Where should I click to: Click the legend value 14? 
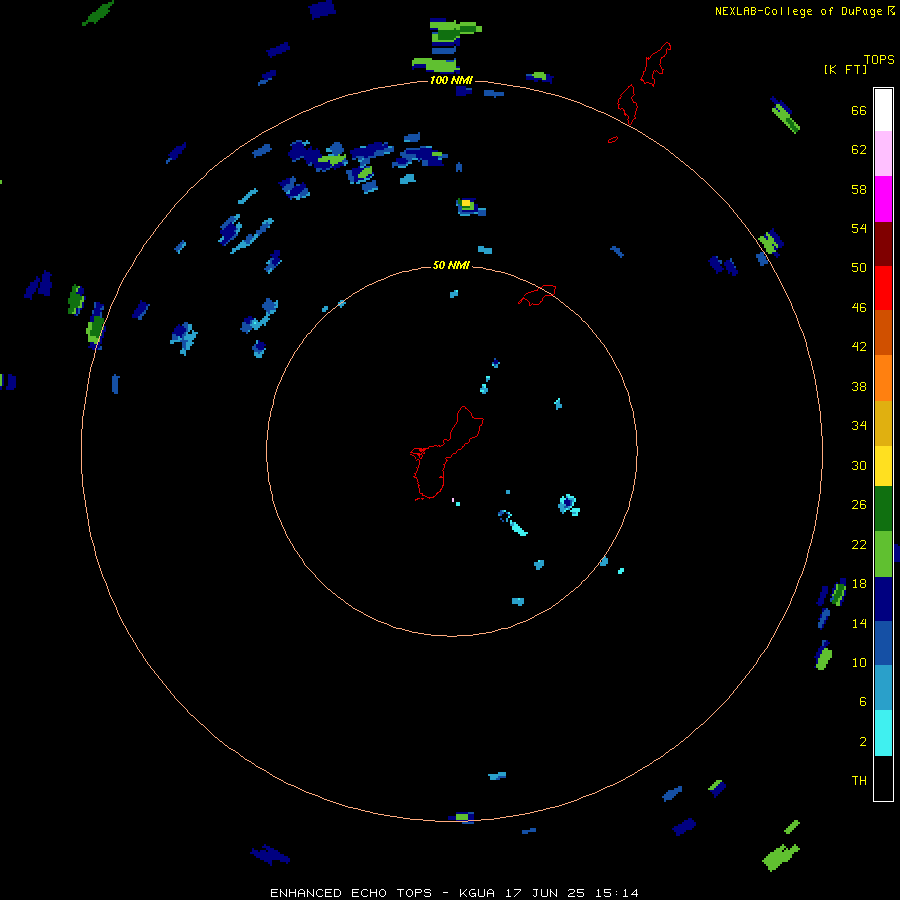[859, 623]
